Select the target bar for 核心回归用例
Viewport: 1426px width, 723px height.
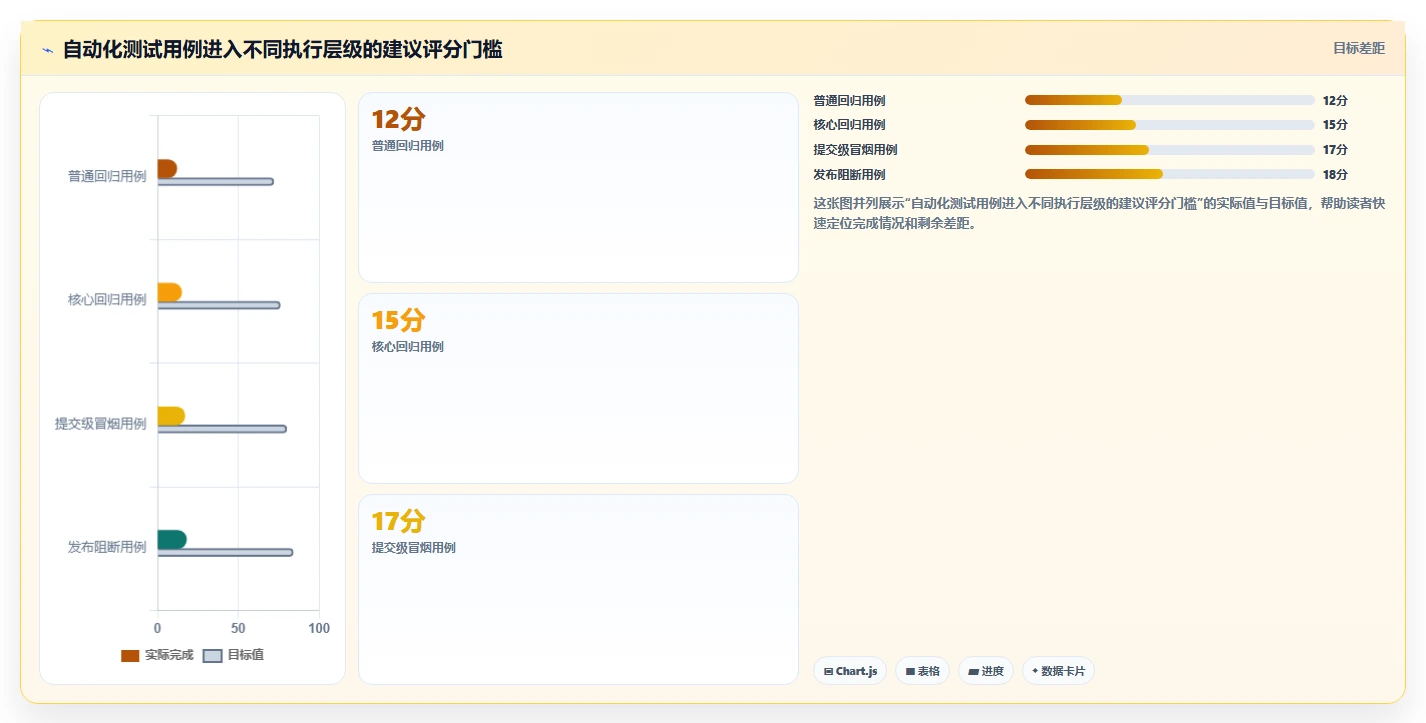click(219, 305)
